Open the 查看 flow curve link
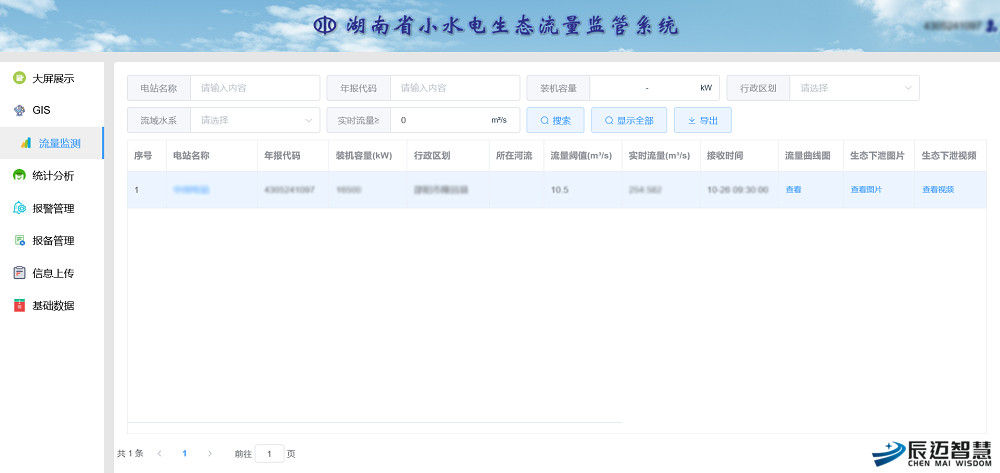This screenshot has height=473, width=1000. 793,189
